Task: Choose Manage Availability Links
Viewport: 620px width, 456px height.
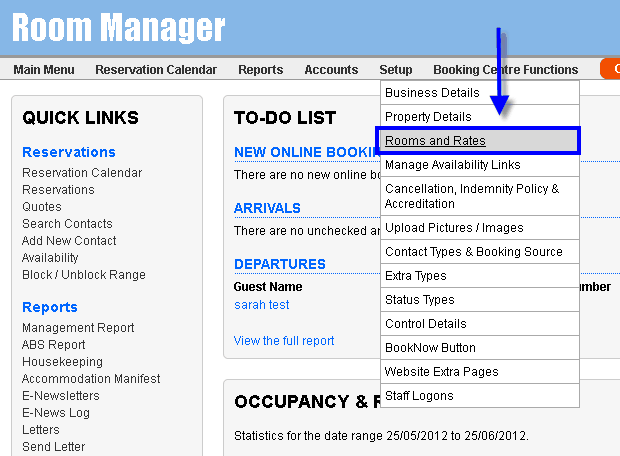Action: pos(480,165)
